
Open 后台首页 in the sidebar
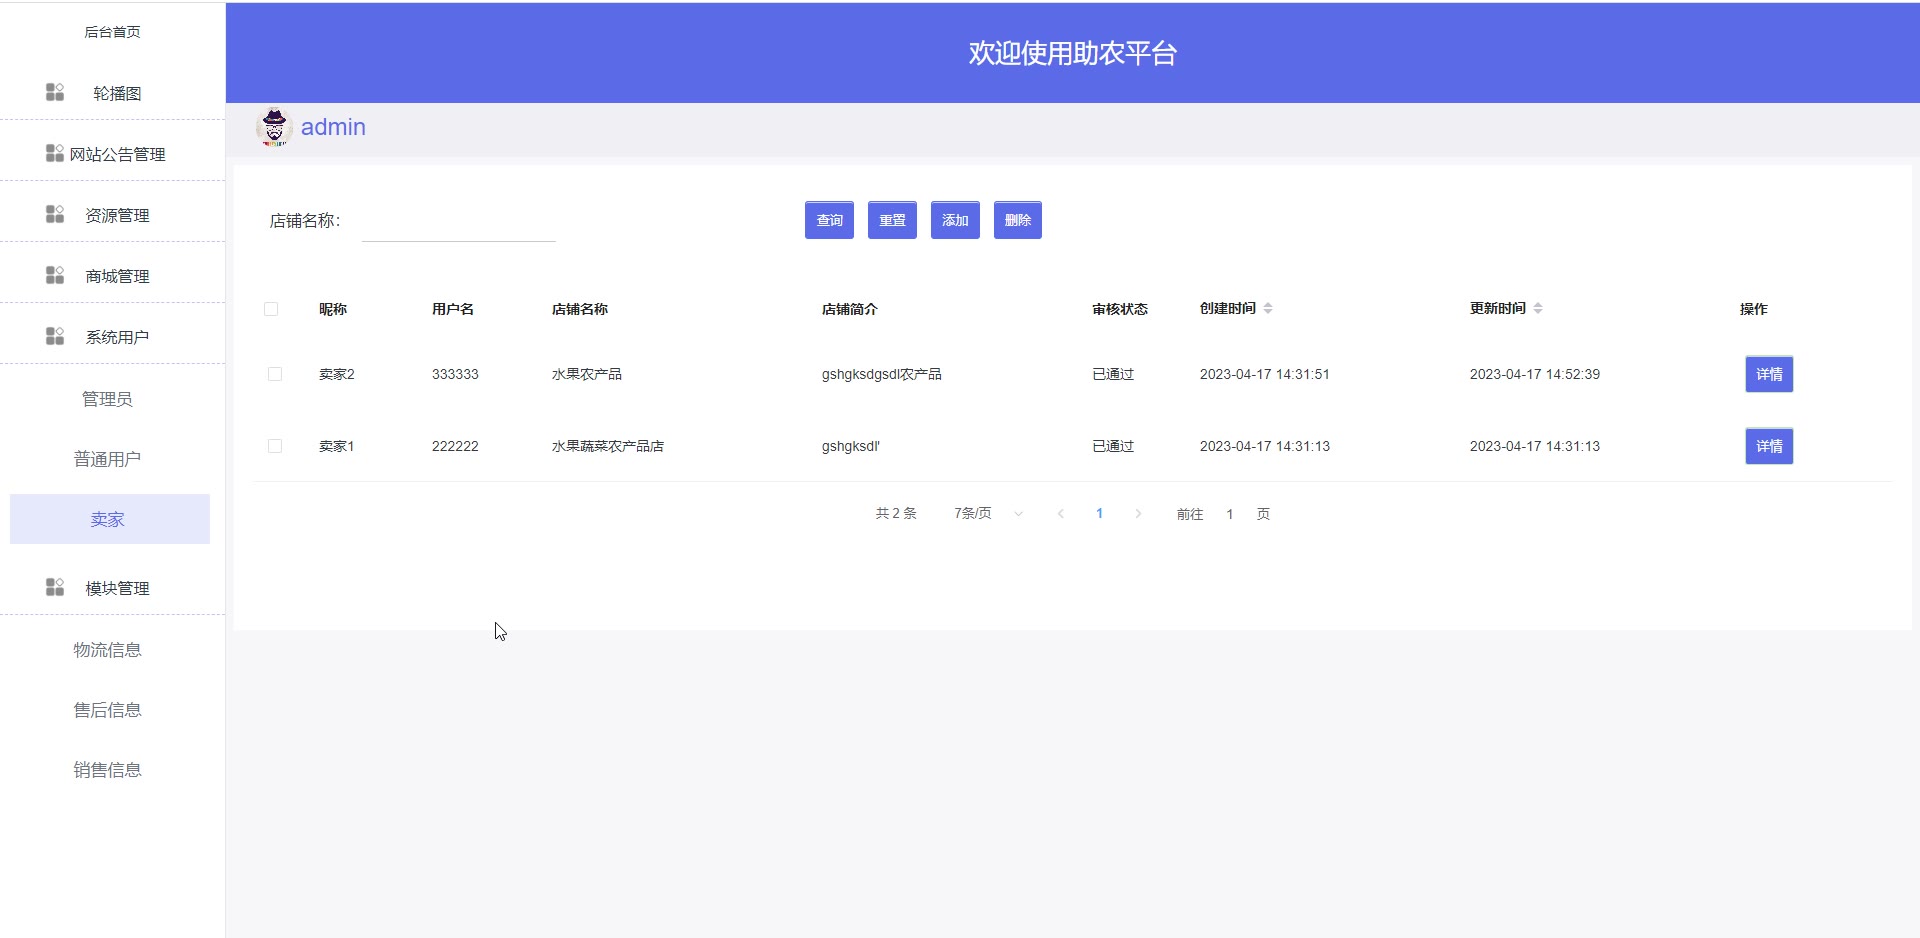[112, 32]
